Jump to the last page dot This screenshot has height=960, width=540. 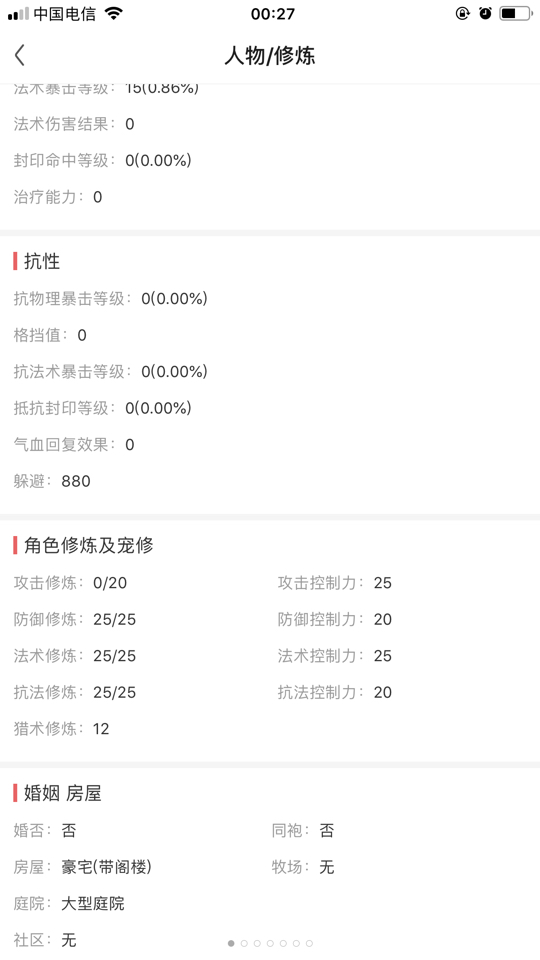click(309, 943)
